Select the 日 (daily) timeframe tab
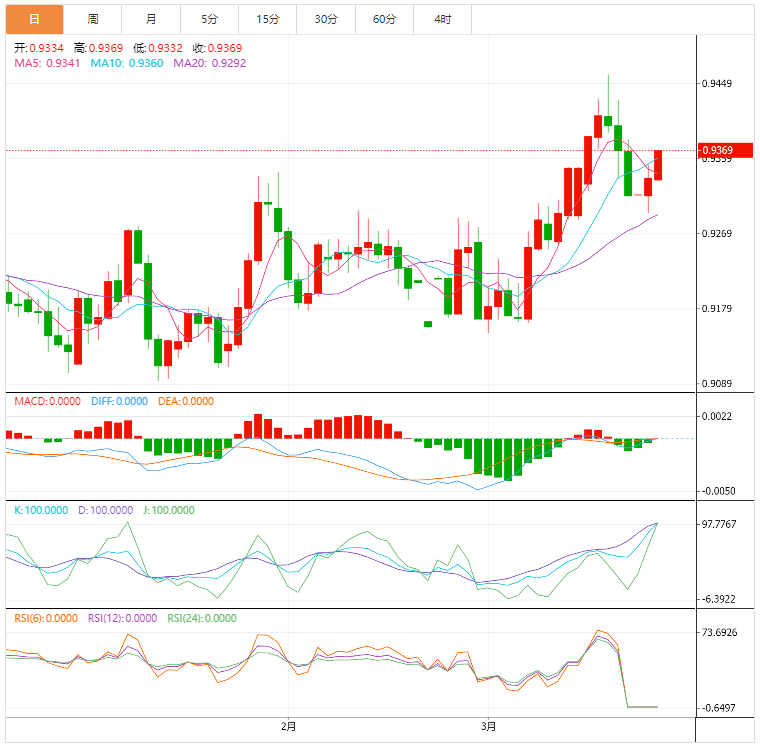The image size is (760, 753). coord(35,19)
